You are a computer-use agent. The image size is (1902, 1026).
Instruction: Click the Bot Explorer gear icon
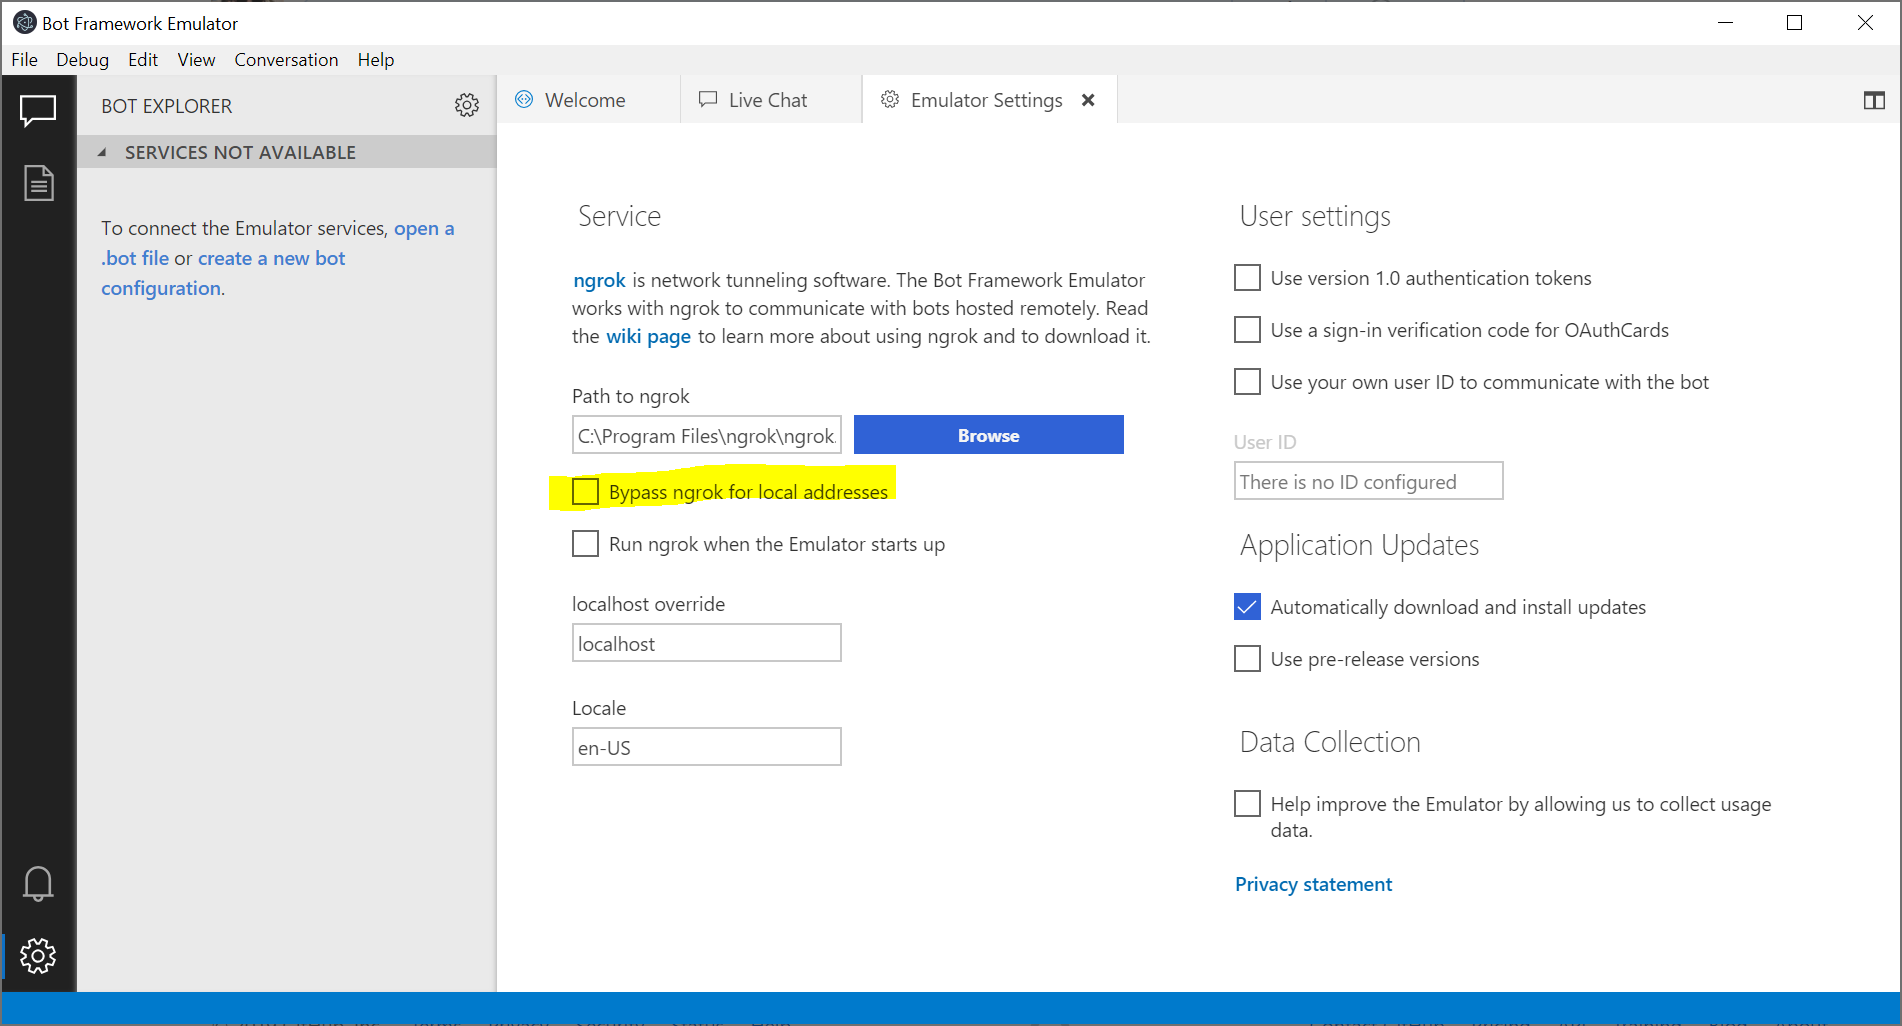coord(467,105)
